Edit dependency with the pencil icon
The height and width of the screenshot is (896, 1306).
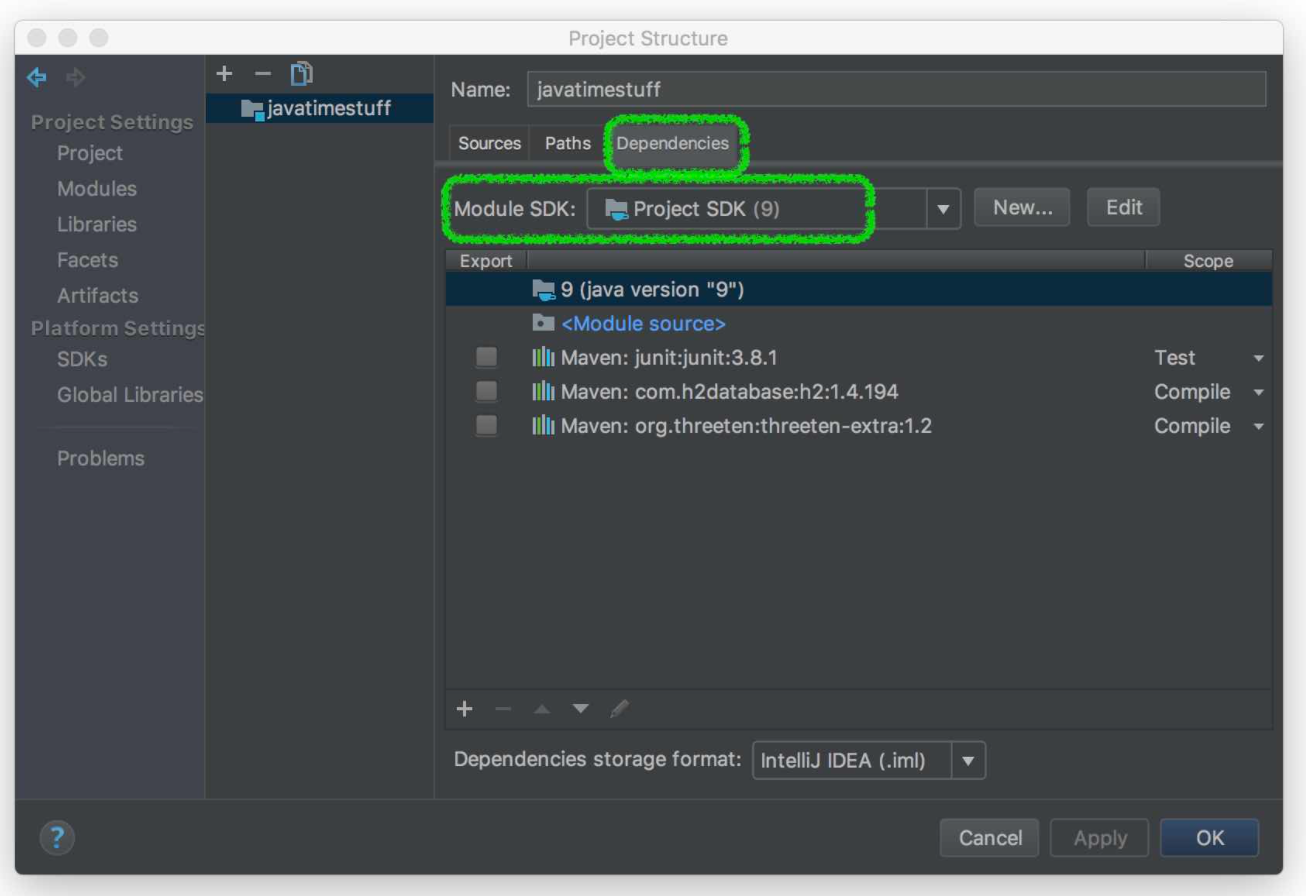pos(619,709)
